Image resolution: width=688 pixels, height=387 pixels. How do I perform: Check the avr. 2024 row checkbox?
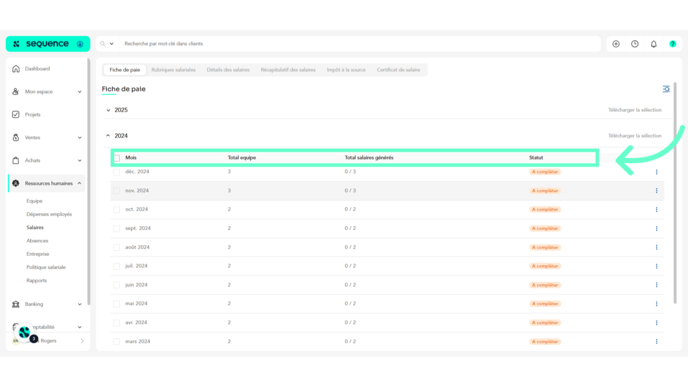(116, 322)
